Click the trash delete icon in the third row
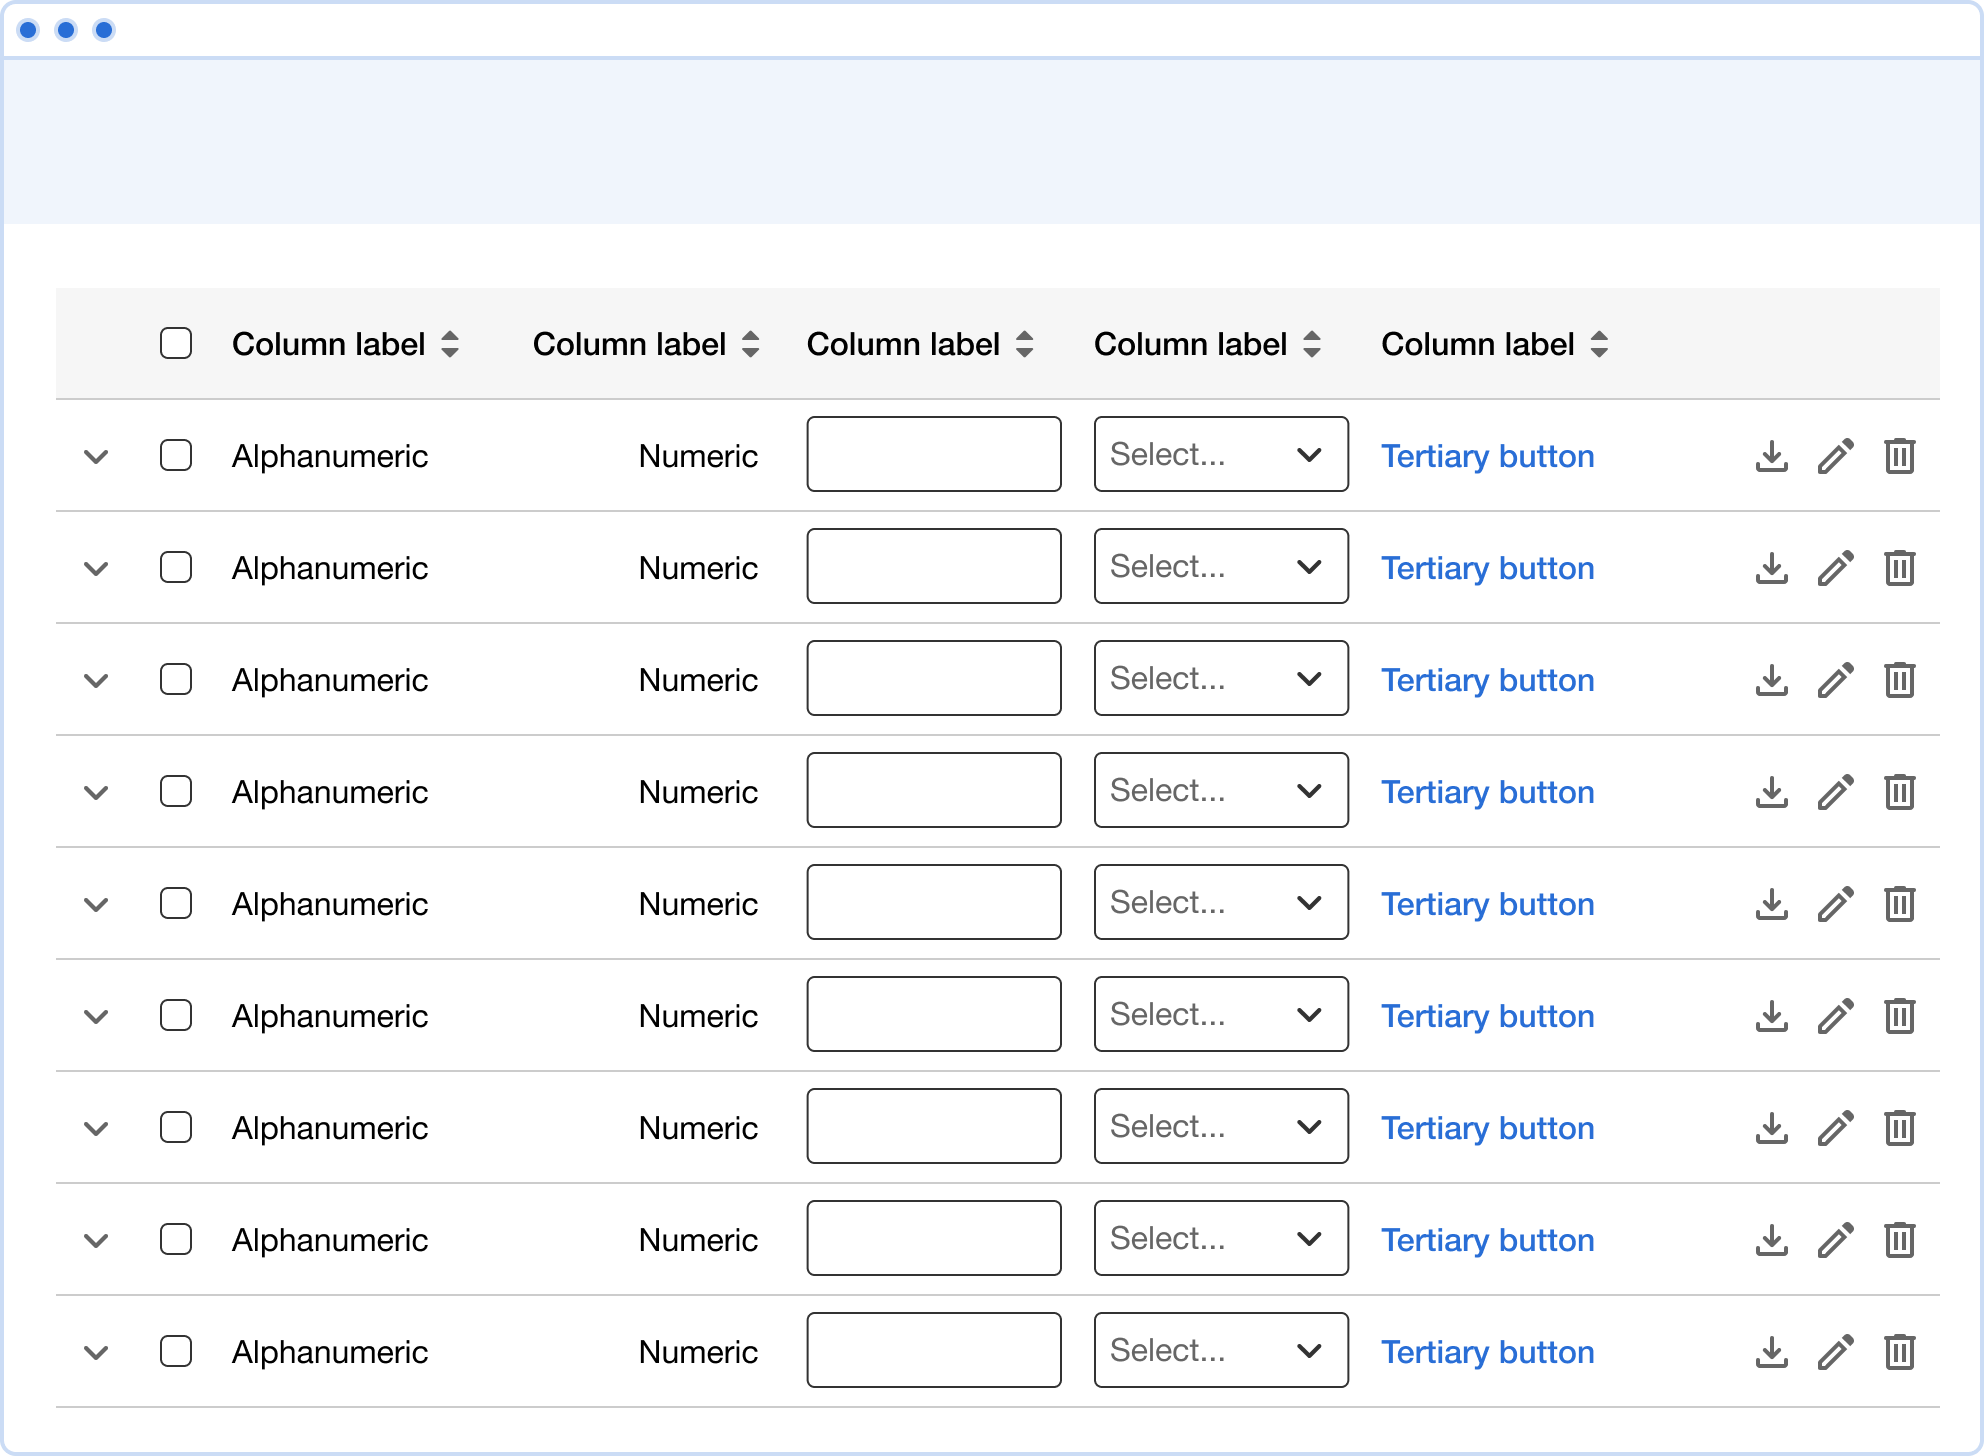The height and width of the screenshot is (1456, 1984). click(x=1900, y=680)
